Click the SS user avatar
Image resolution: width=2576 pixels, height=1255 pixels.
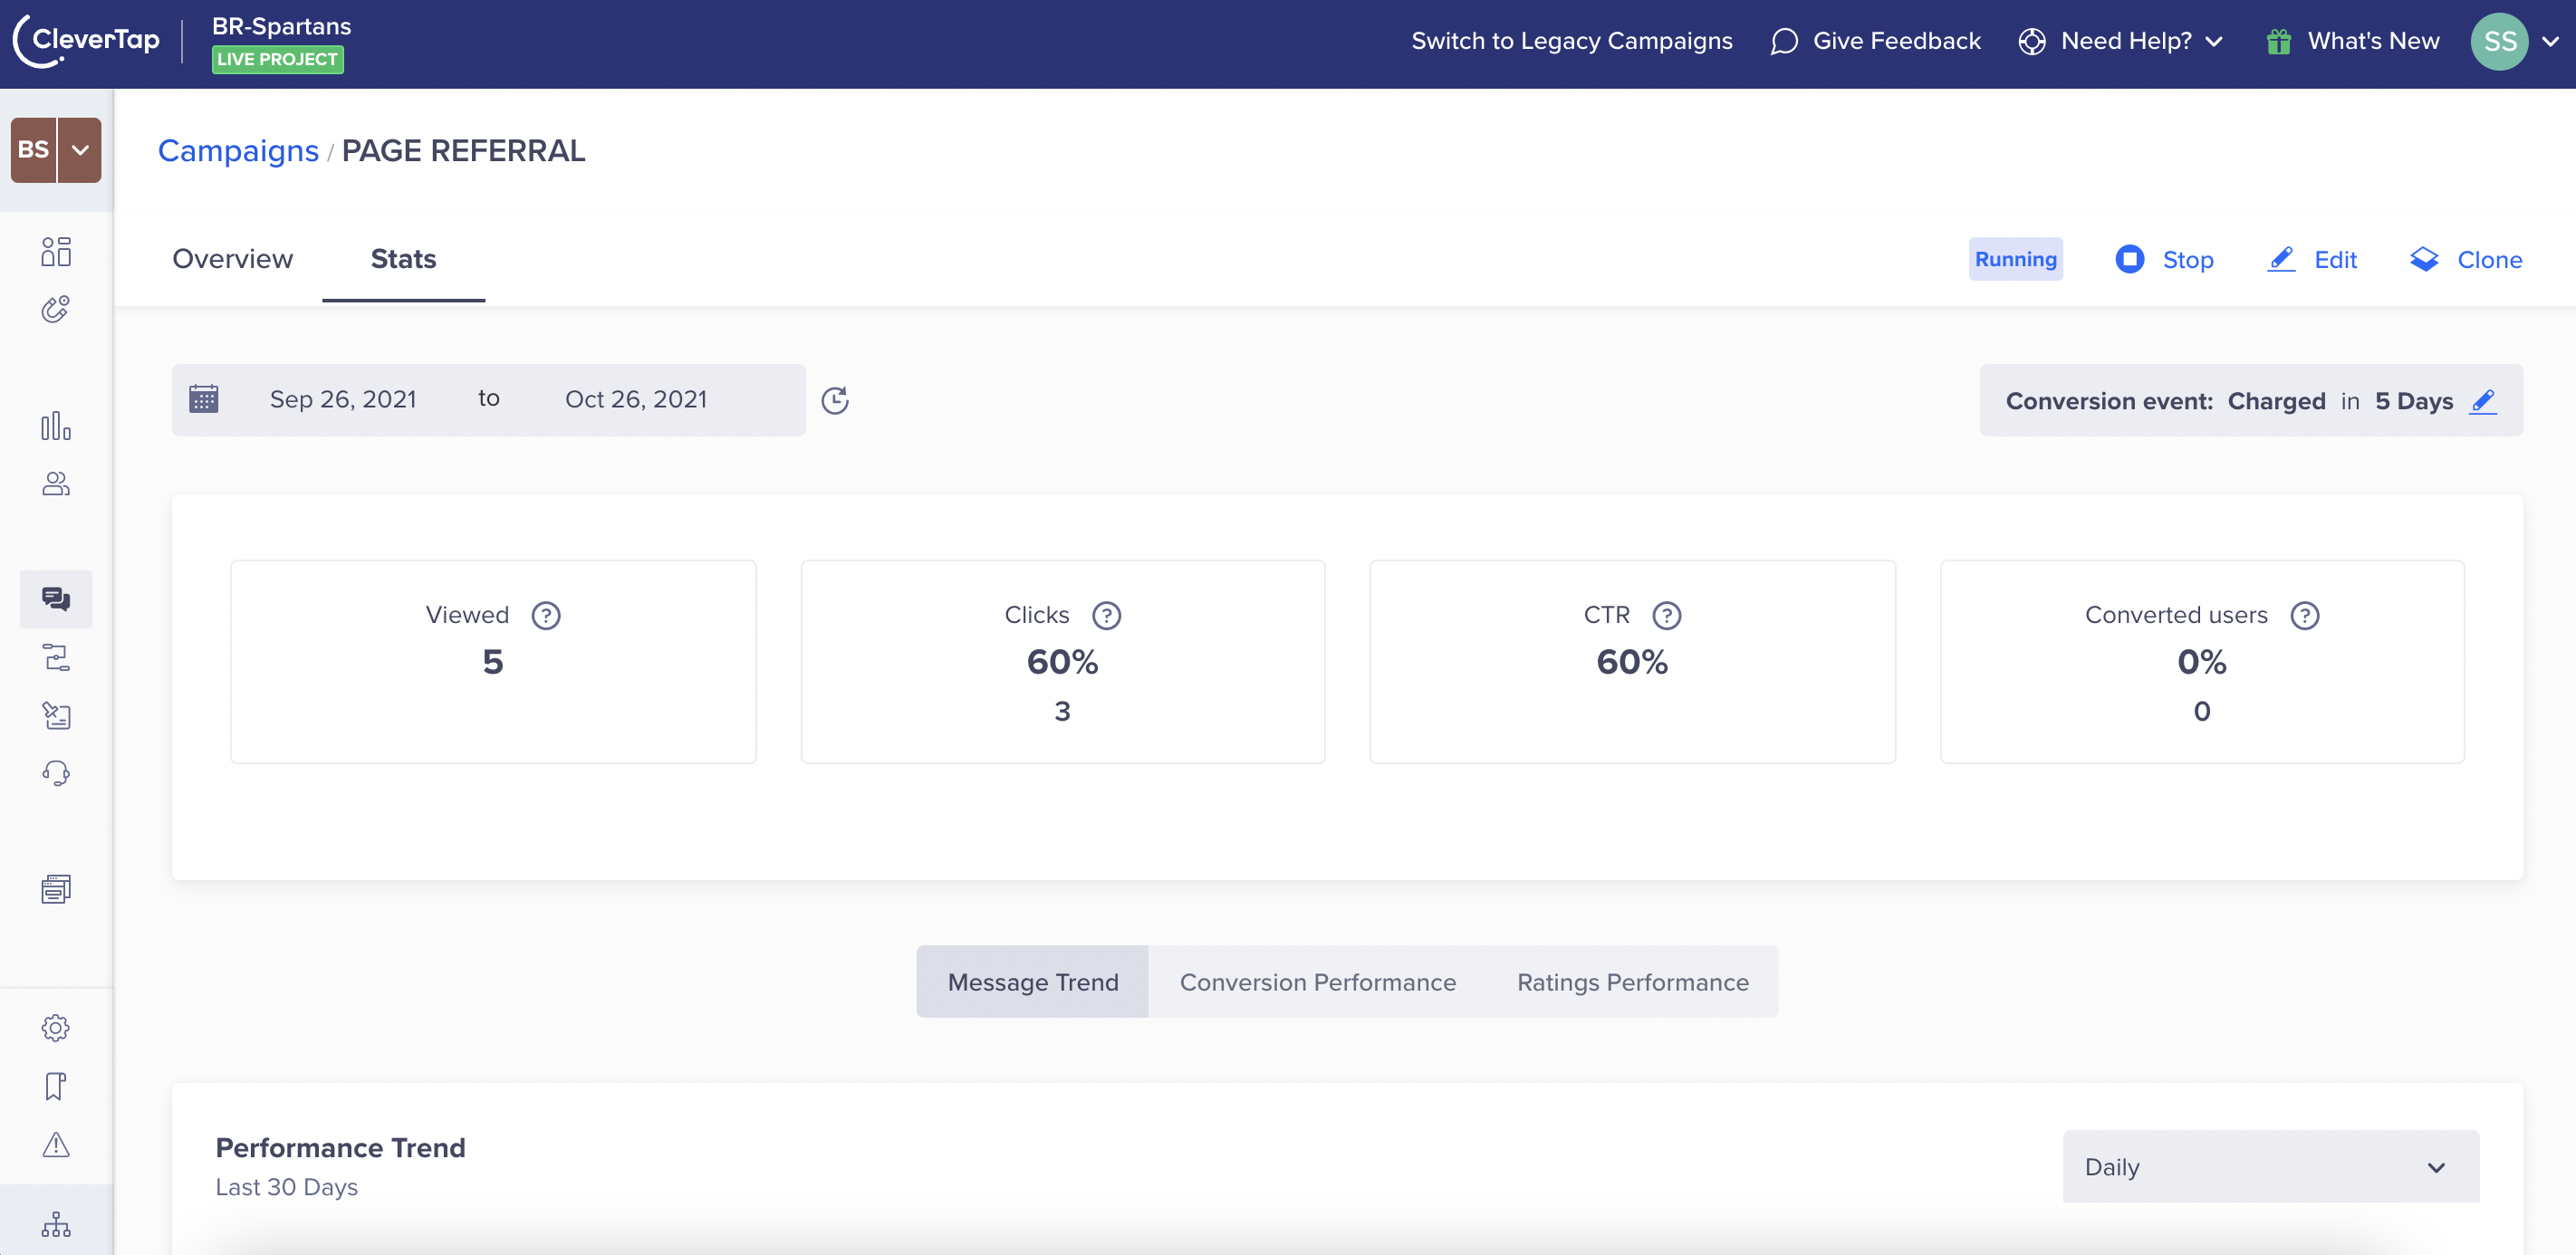click(x=2500, y=41)
